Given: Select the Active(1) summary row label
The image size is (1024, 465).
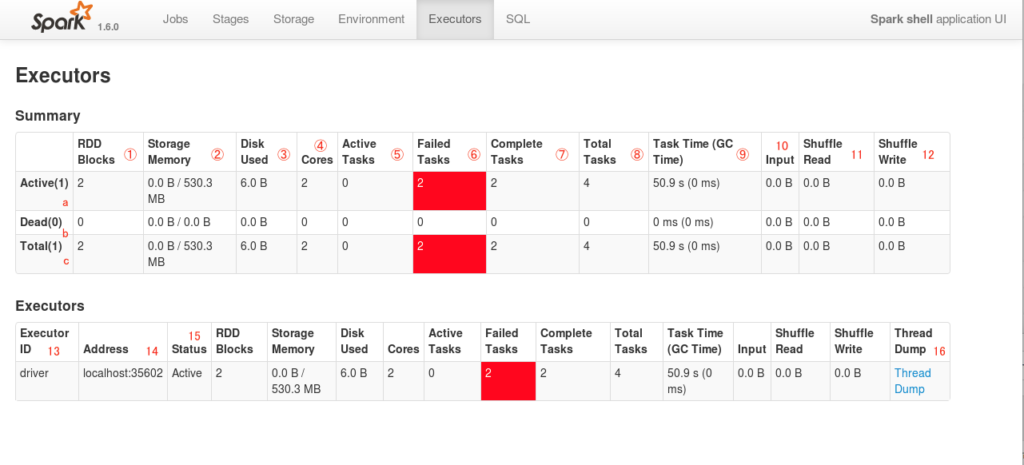Looking at the screenshot, I should coord(44,184).
